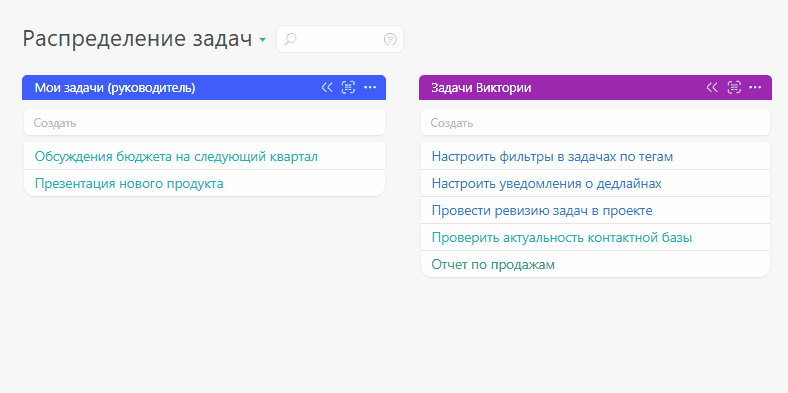Click the "Распределение задач" board title
This screenshot has height=393, width=788.
pos(137,39)
